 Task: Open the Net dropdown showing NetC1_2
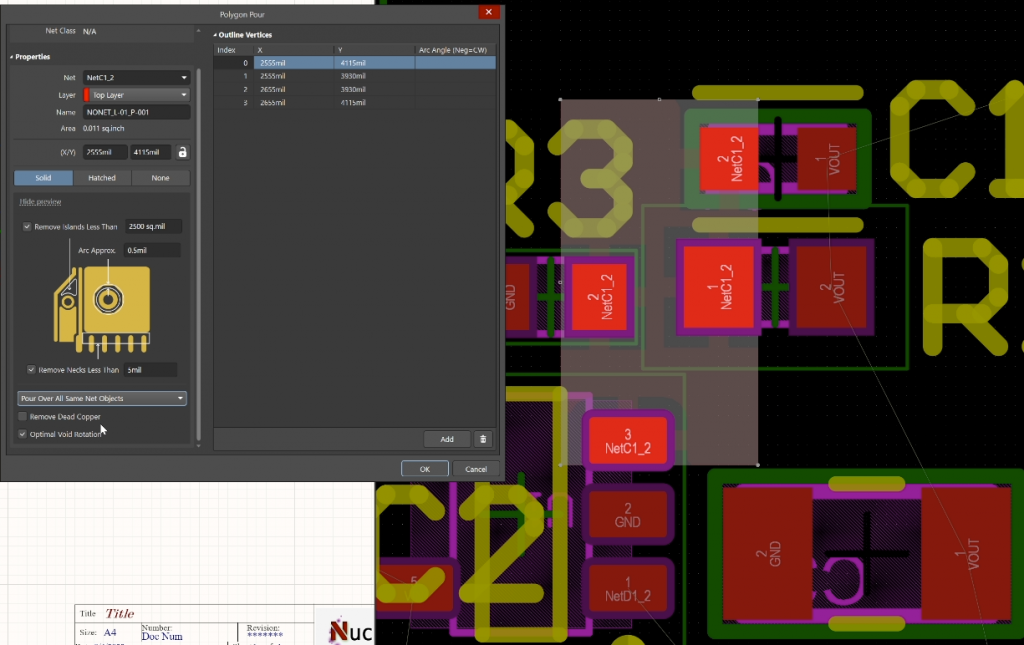136,77
